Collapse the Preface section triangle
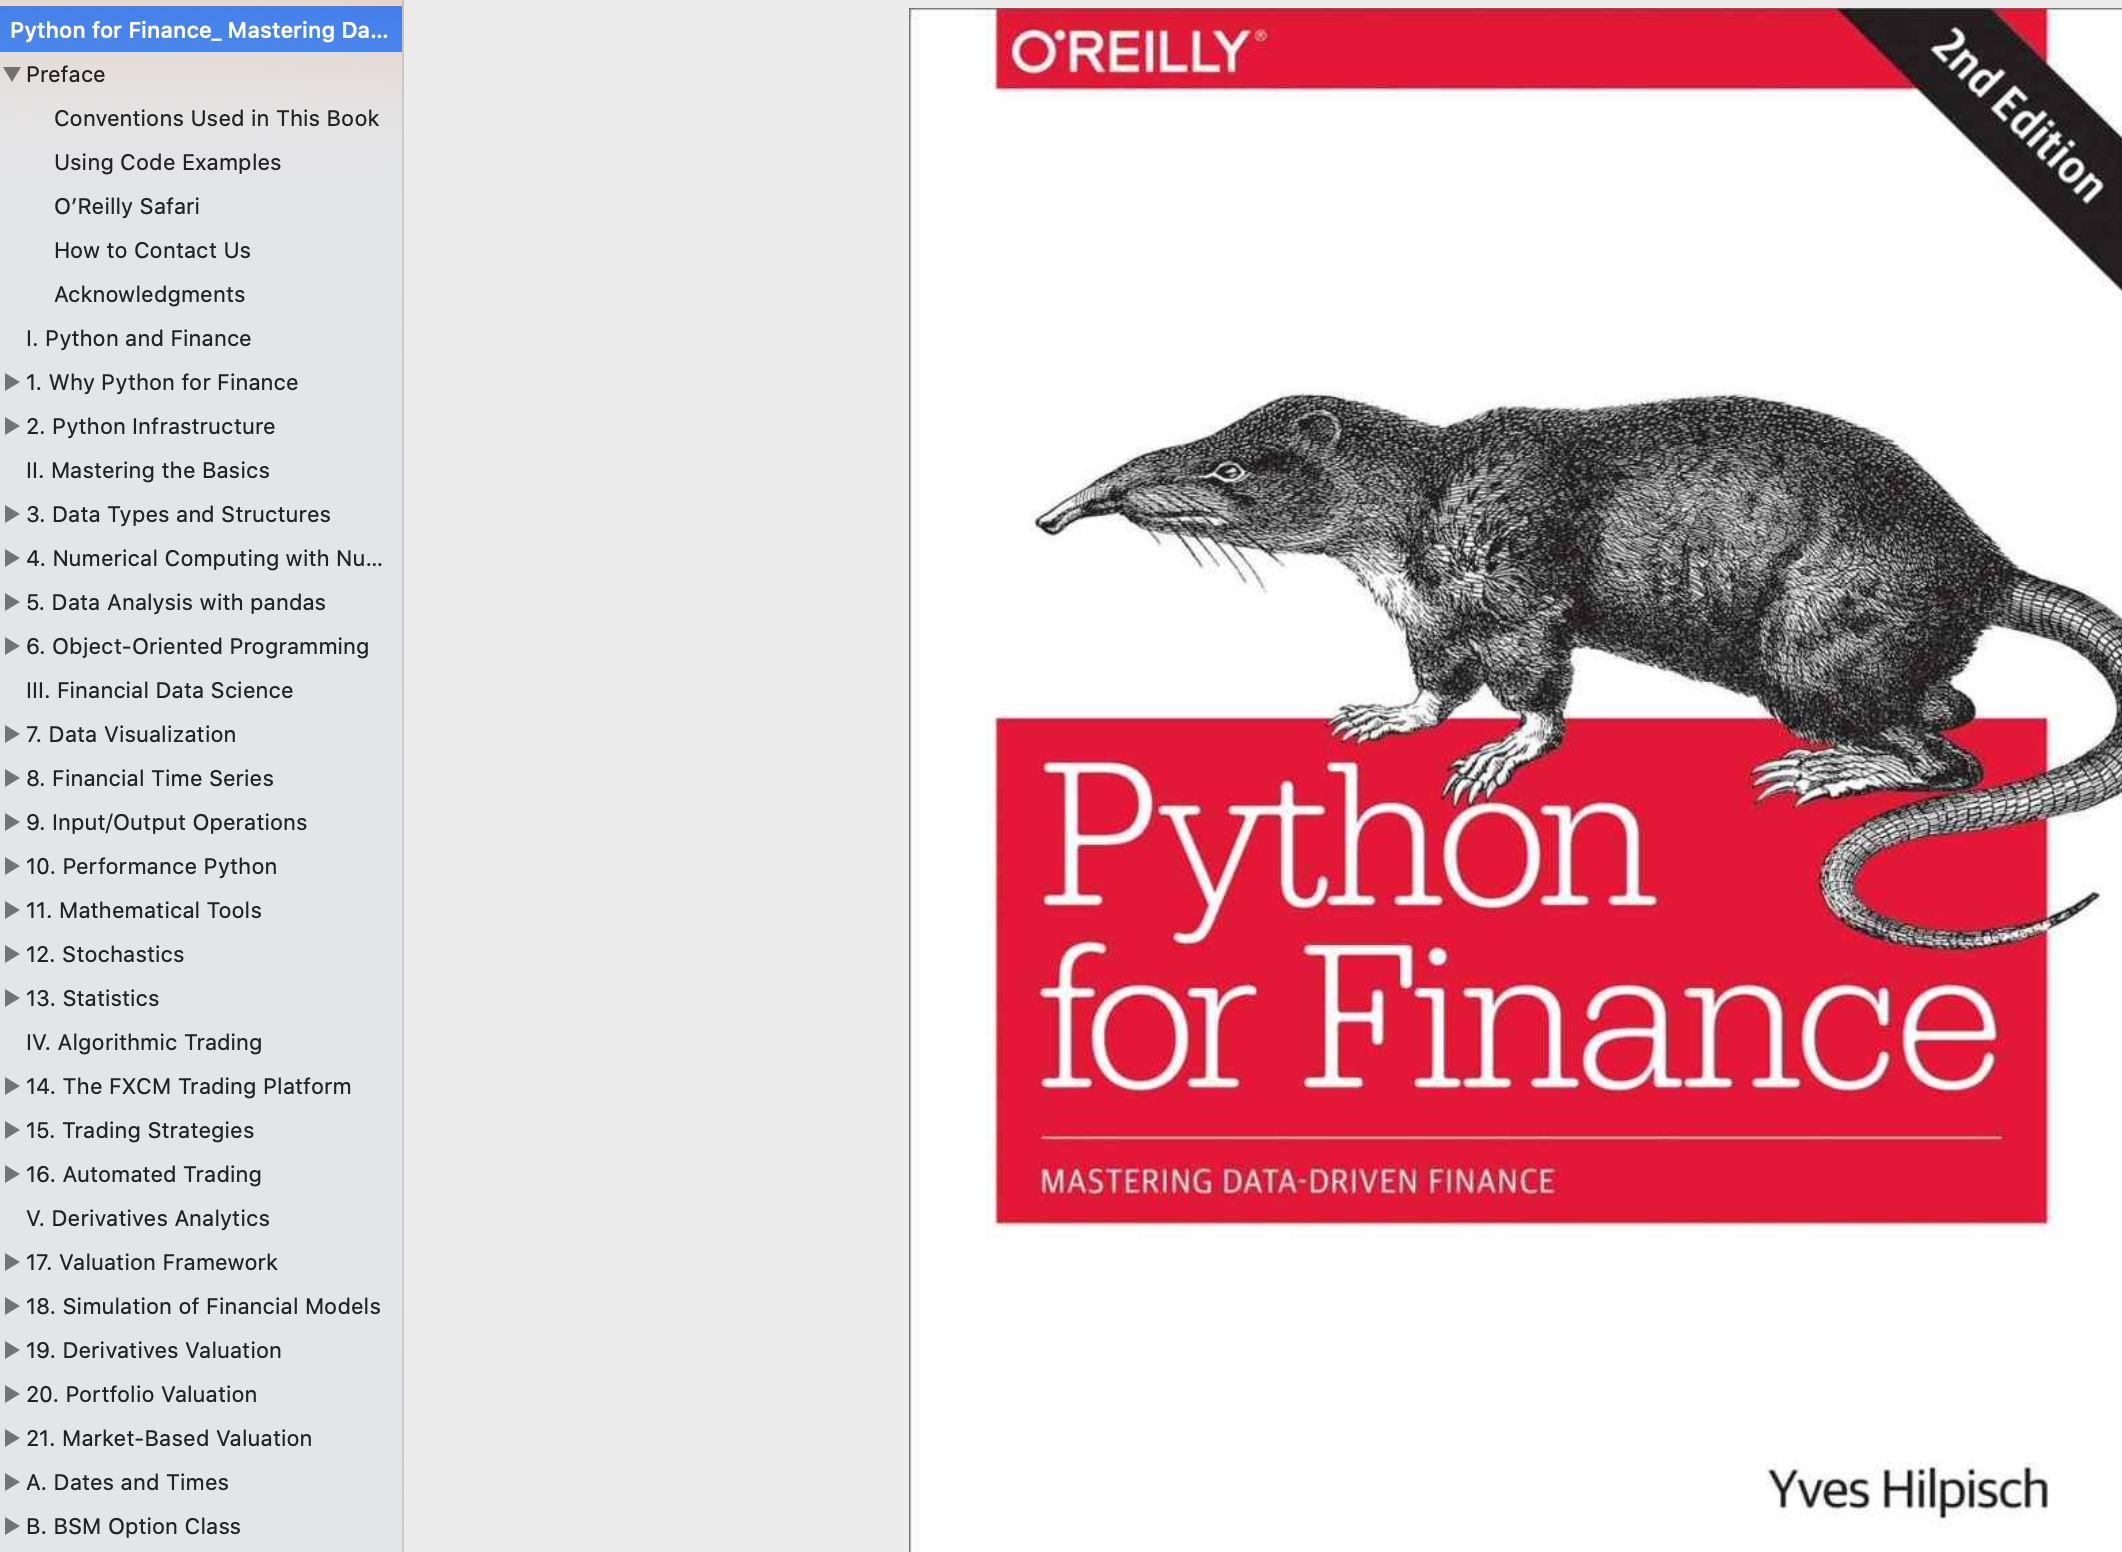Image resolution: width=2122 pixels, height=1552 pixels. 12,74
